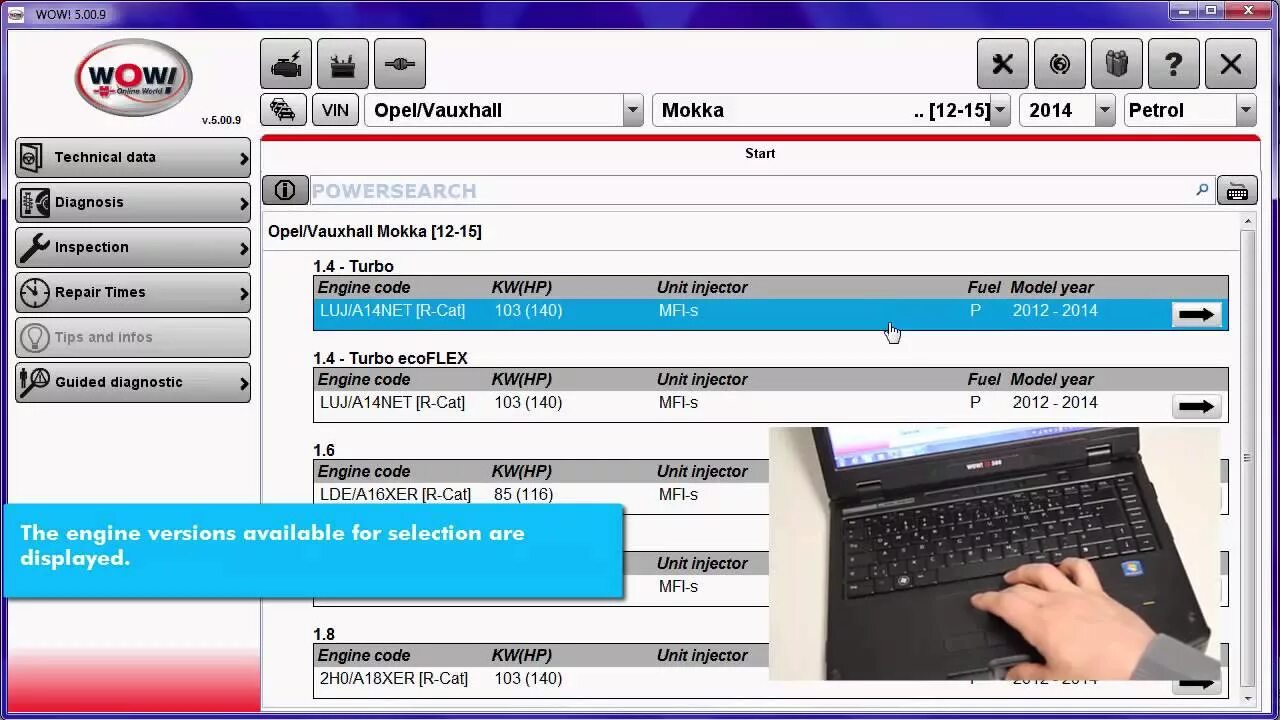Expand Repair Times submenu arrow
The width and height of the screenshot is (1280, 720).
tap(243, 293)
